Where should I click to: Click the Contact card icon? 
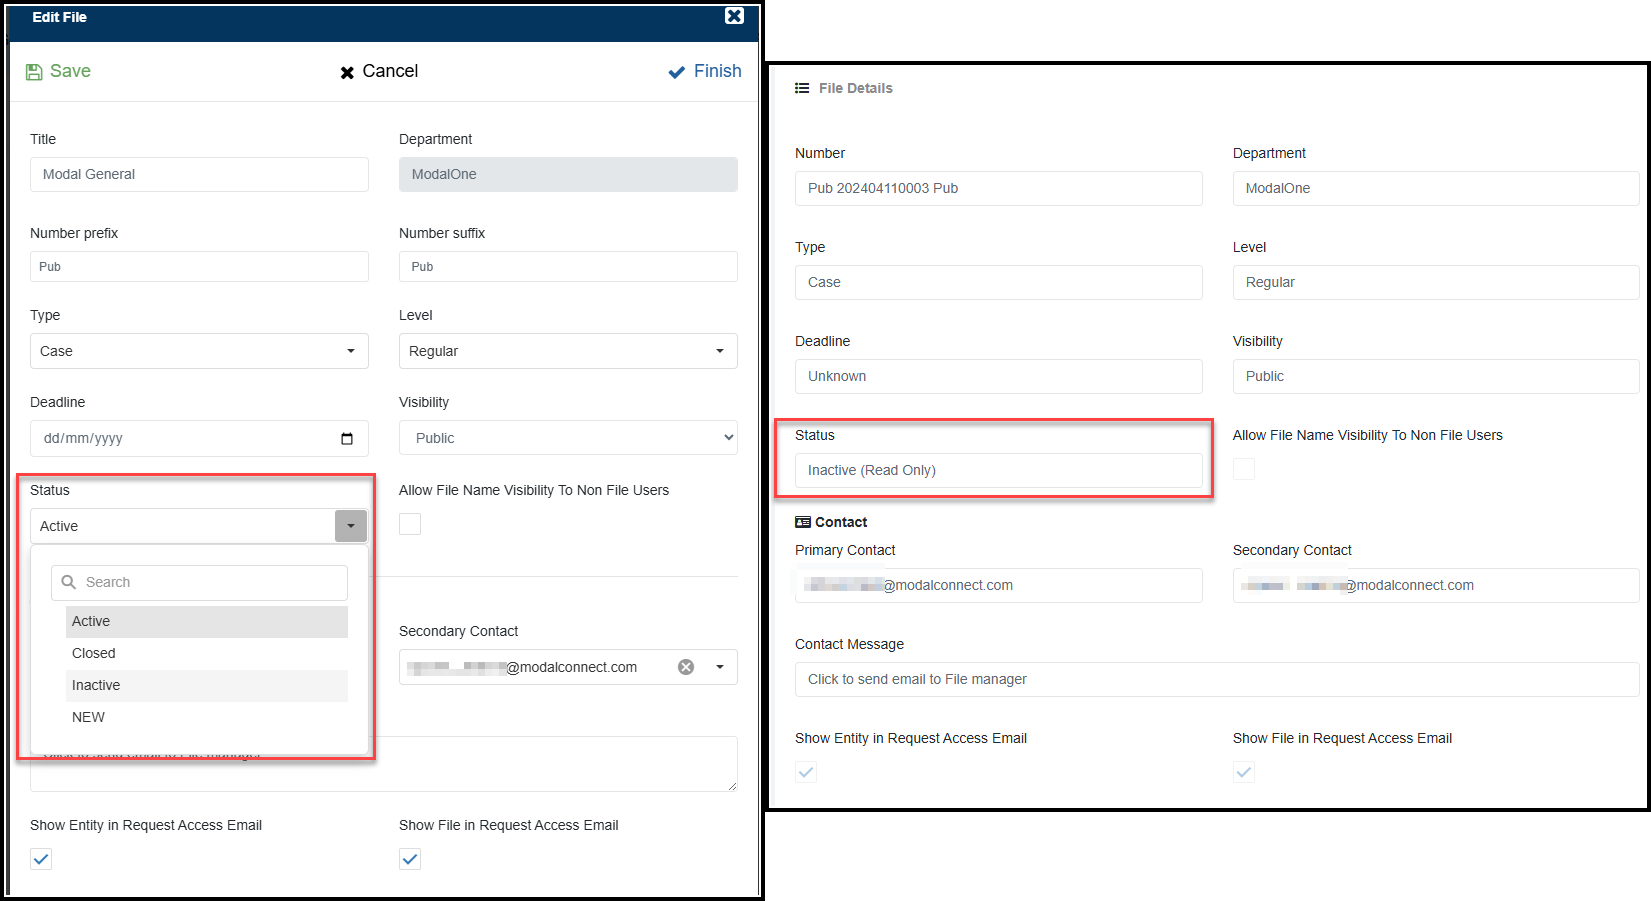pos(803,522)
